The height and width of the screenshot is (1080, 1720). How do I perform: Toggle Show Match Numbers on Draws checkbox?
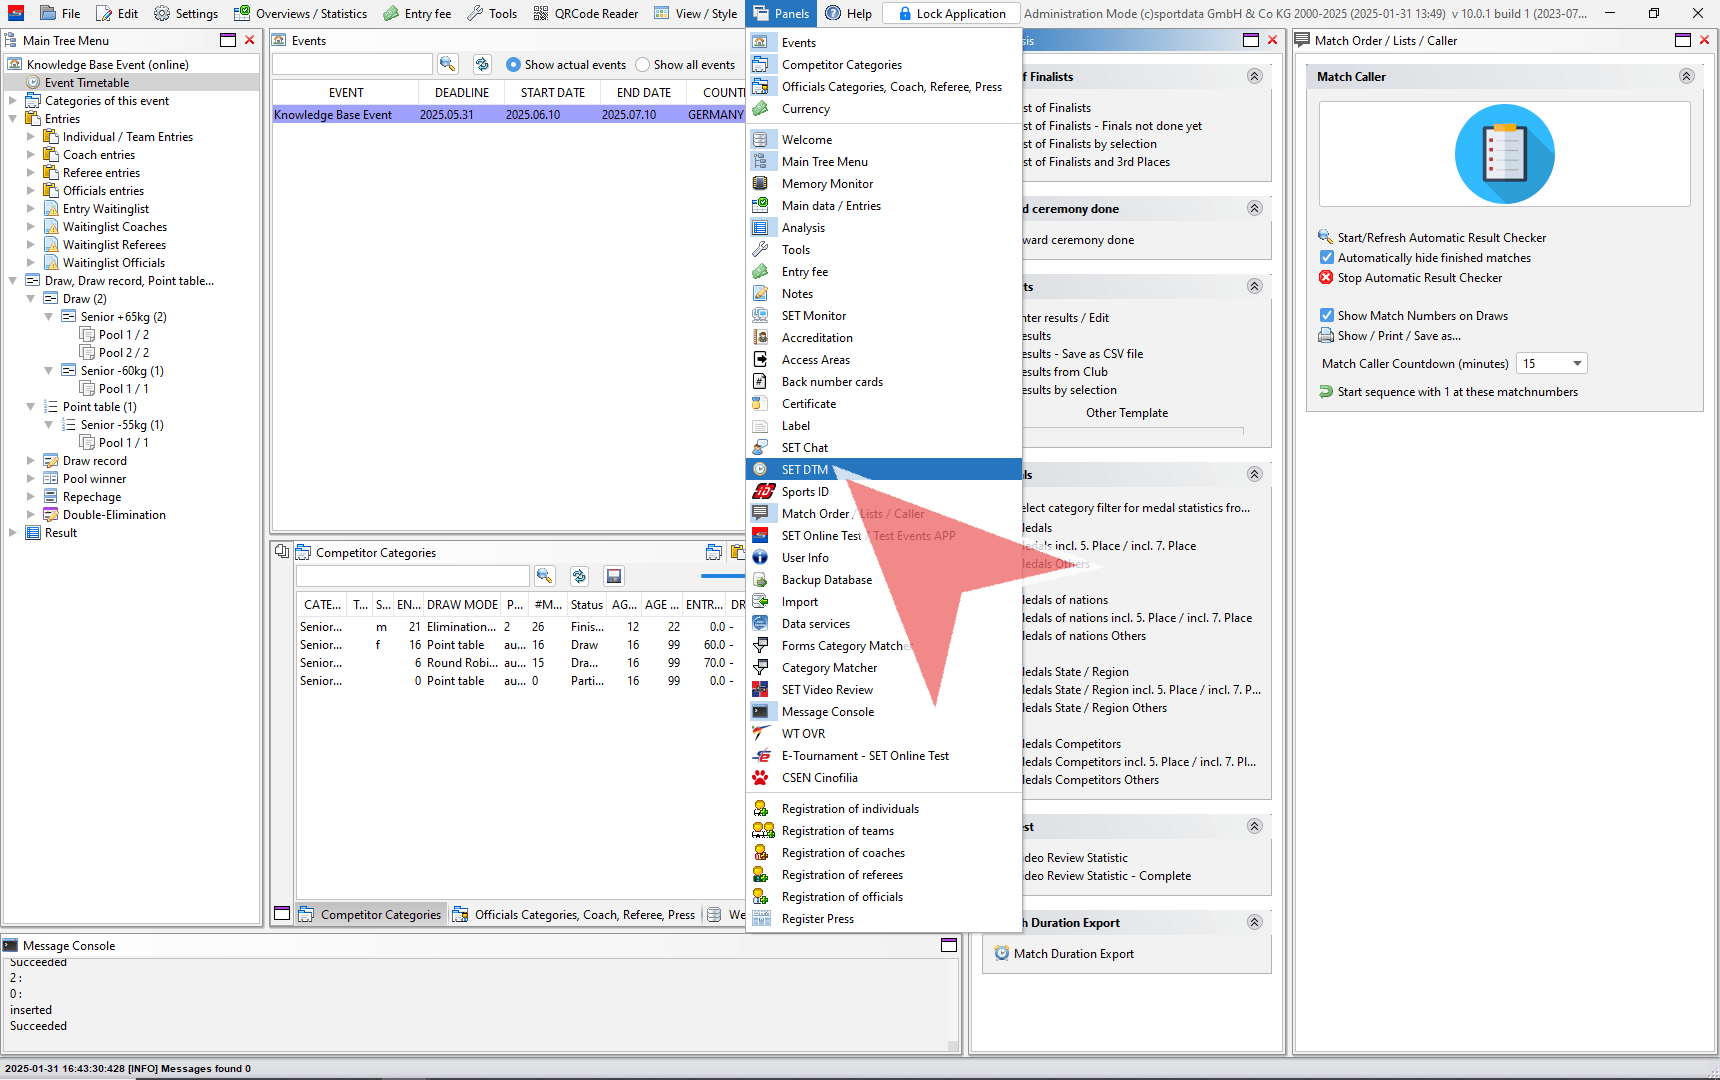(x=1326, y=315)
